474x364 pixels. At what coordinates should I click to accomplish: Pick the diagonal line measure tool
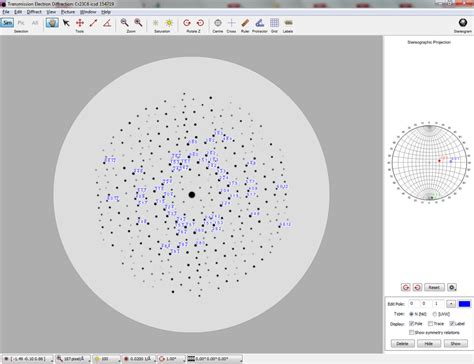click(93, 23)
